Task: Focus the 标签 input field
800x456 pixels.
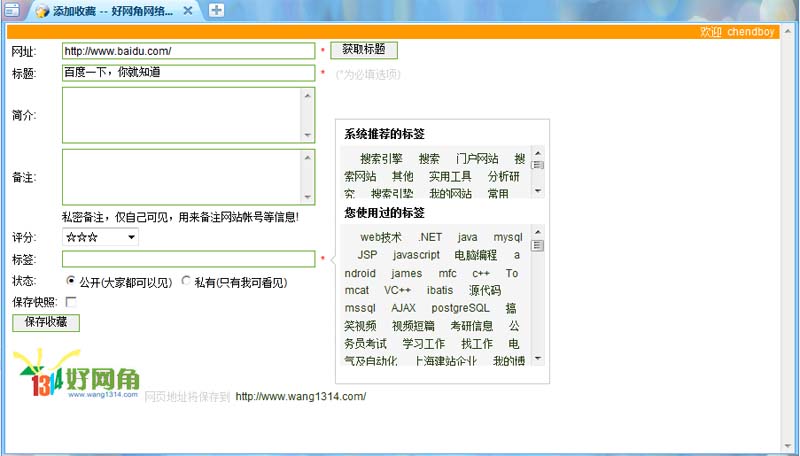Action: pos(188,259)
